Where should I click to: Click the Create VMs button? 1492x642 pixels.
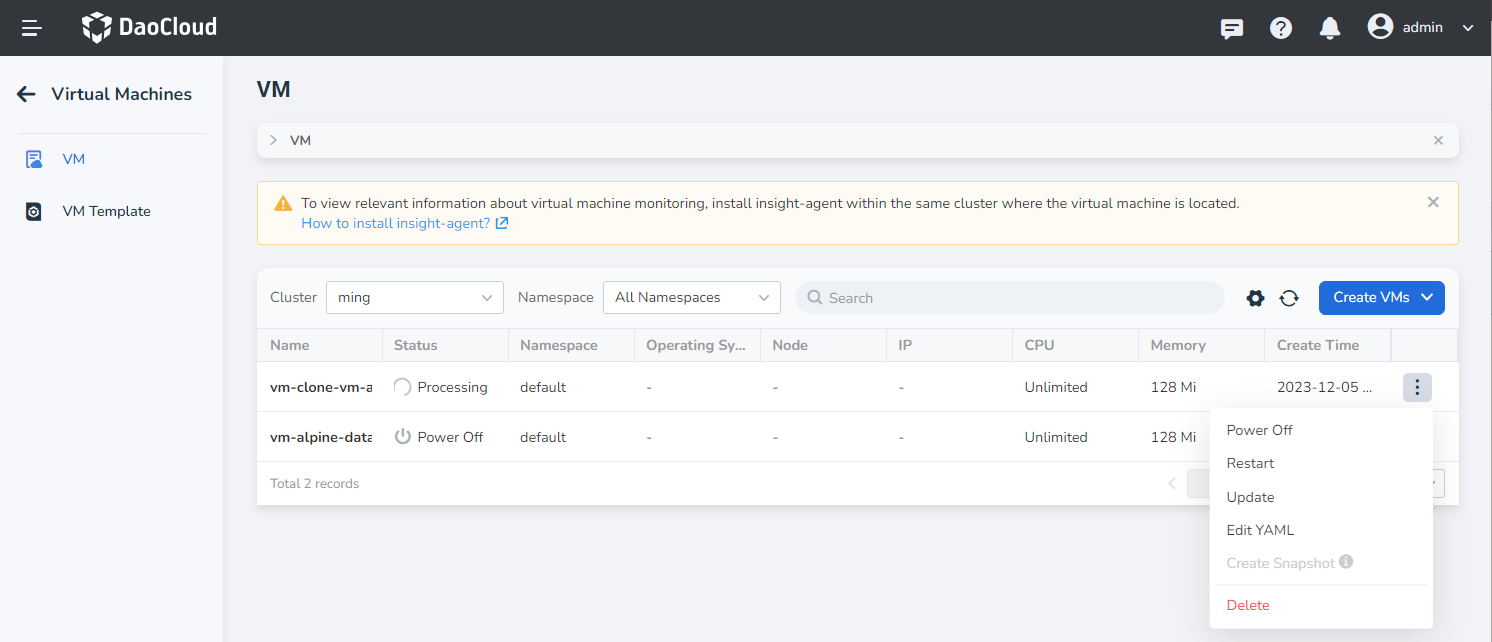point(1381,297)
